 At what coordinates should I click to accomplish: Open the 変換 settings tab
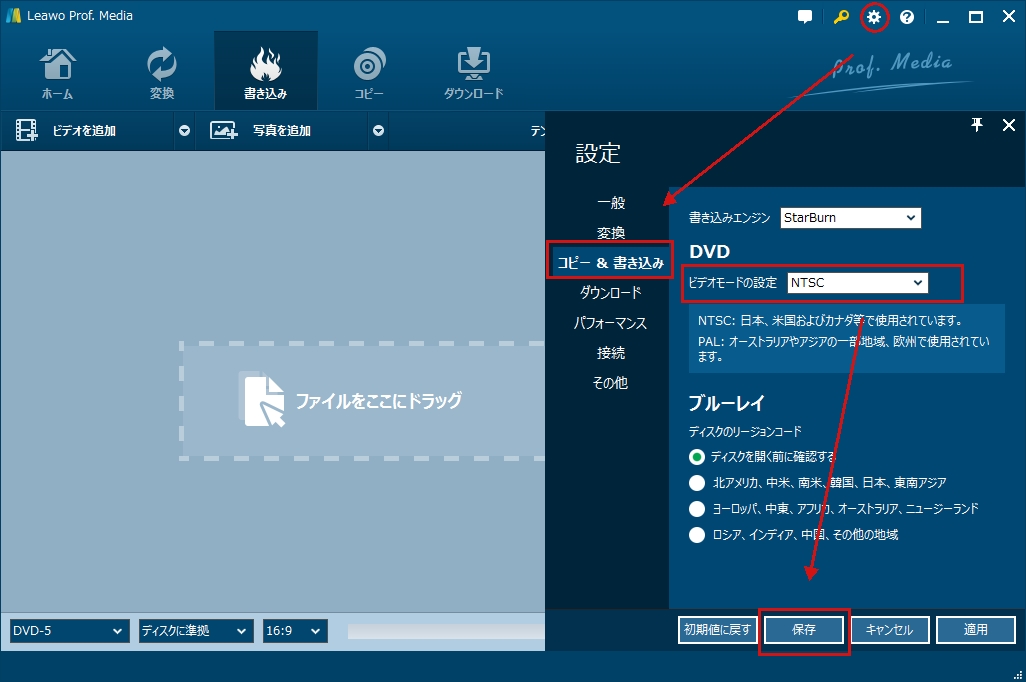click(x=611, y=233)
